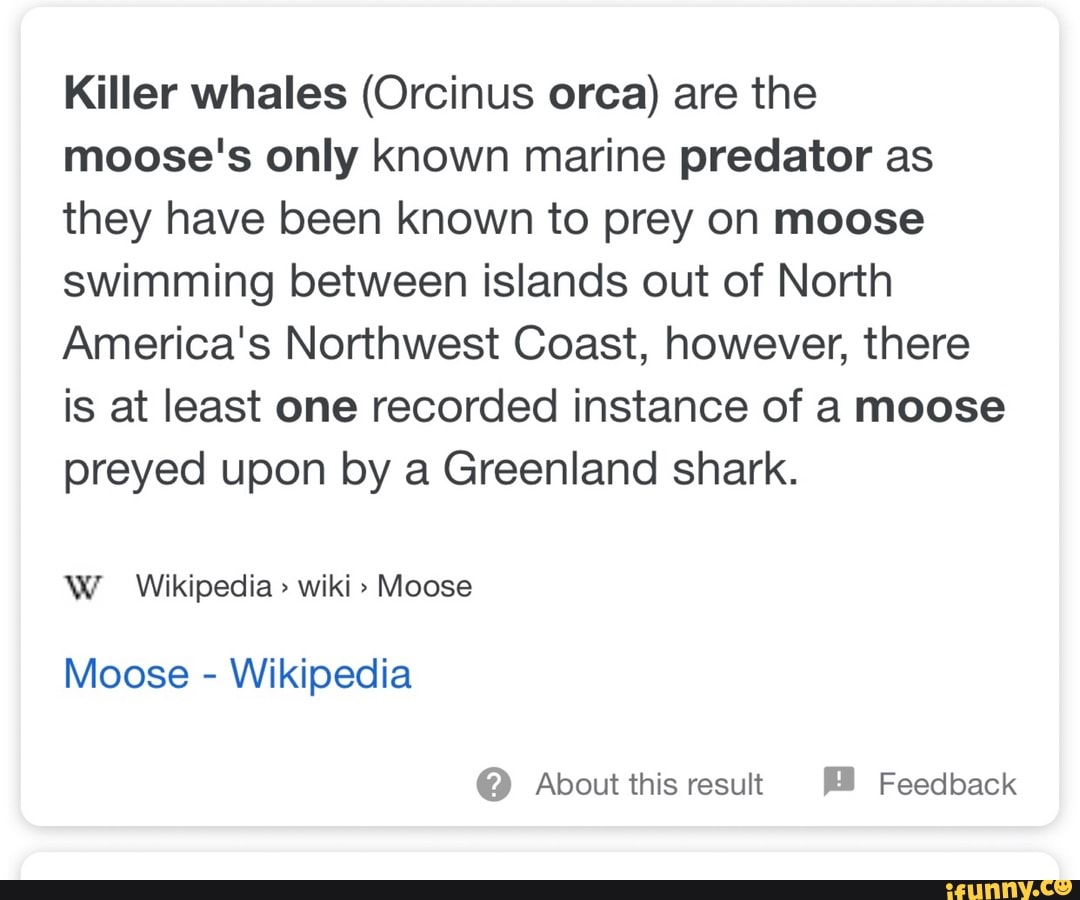
Task: Click the Feedback speech bubble icon
Action: click(x=840, y=783)
